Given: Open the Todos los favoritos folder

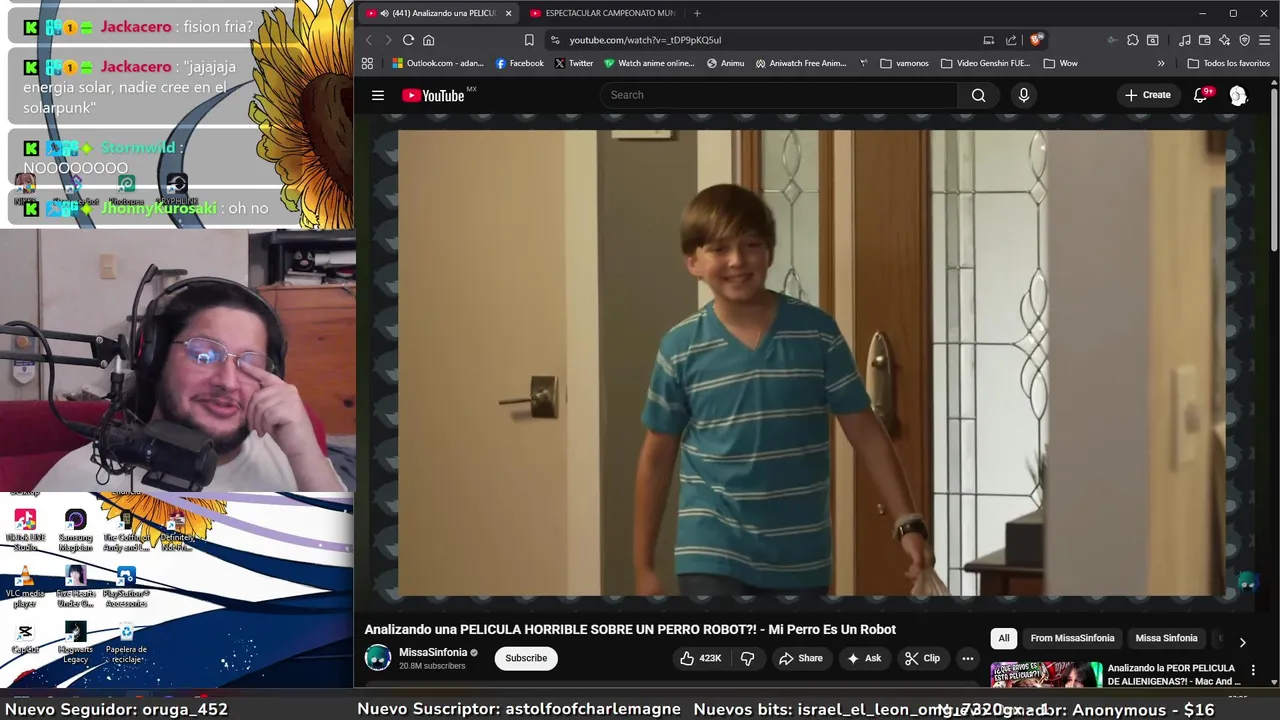Looking at the screenshot, I should (x=1228, y=63).
